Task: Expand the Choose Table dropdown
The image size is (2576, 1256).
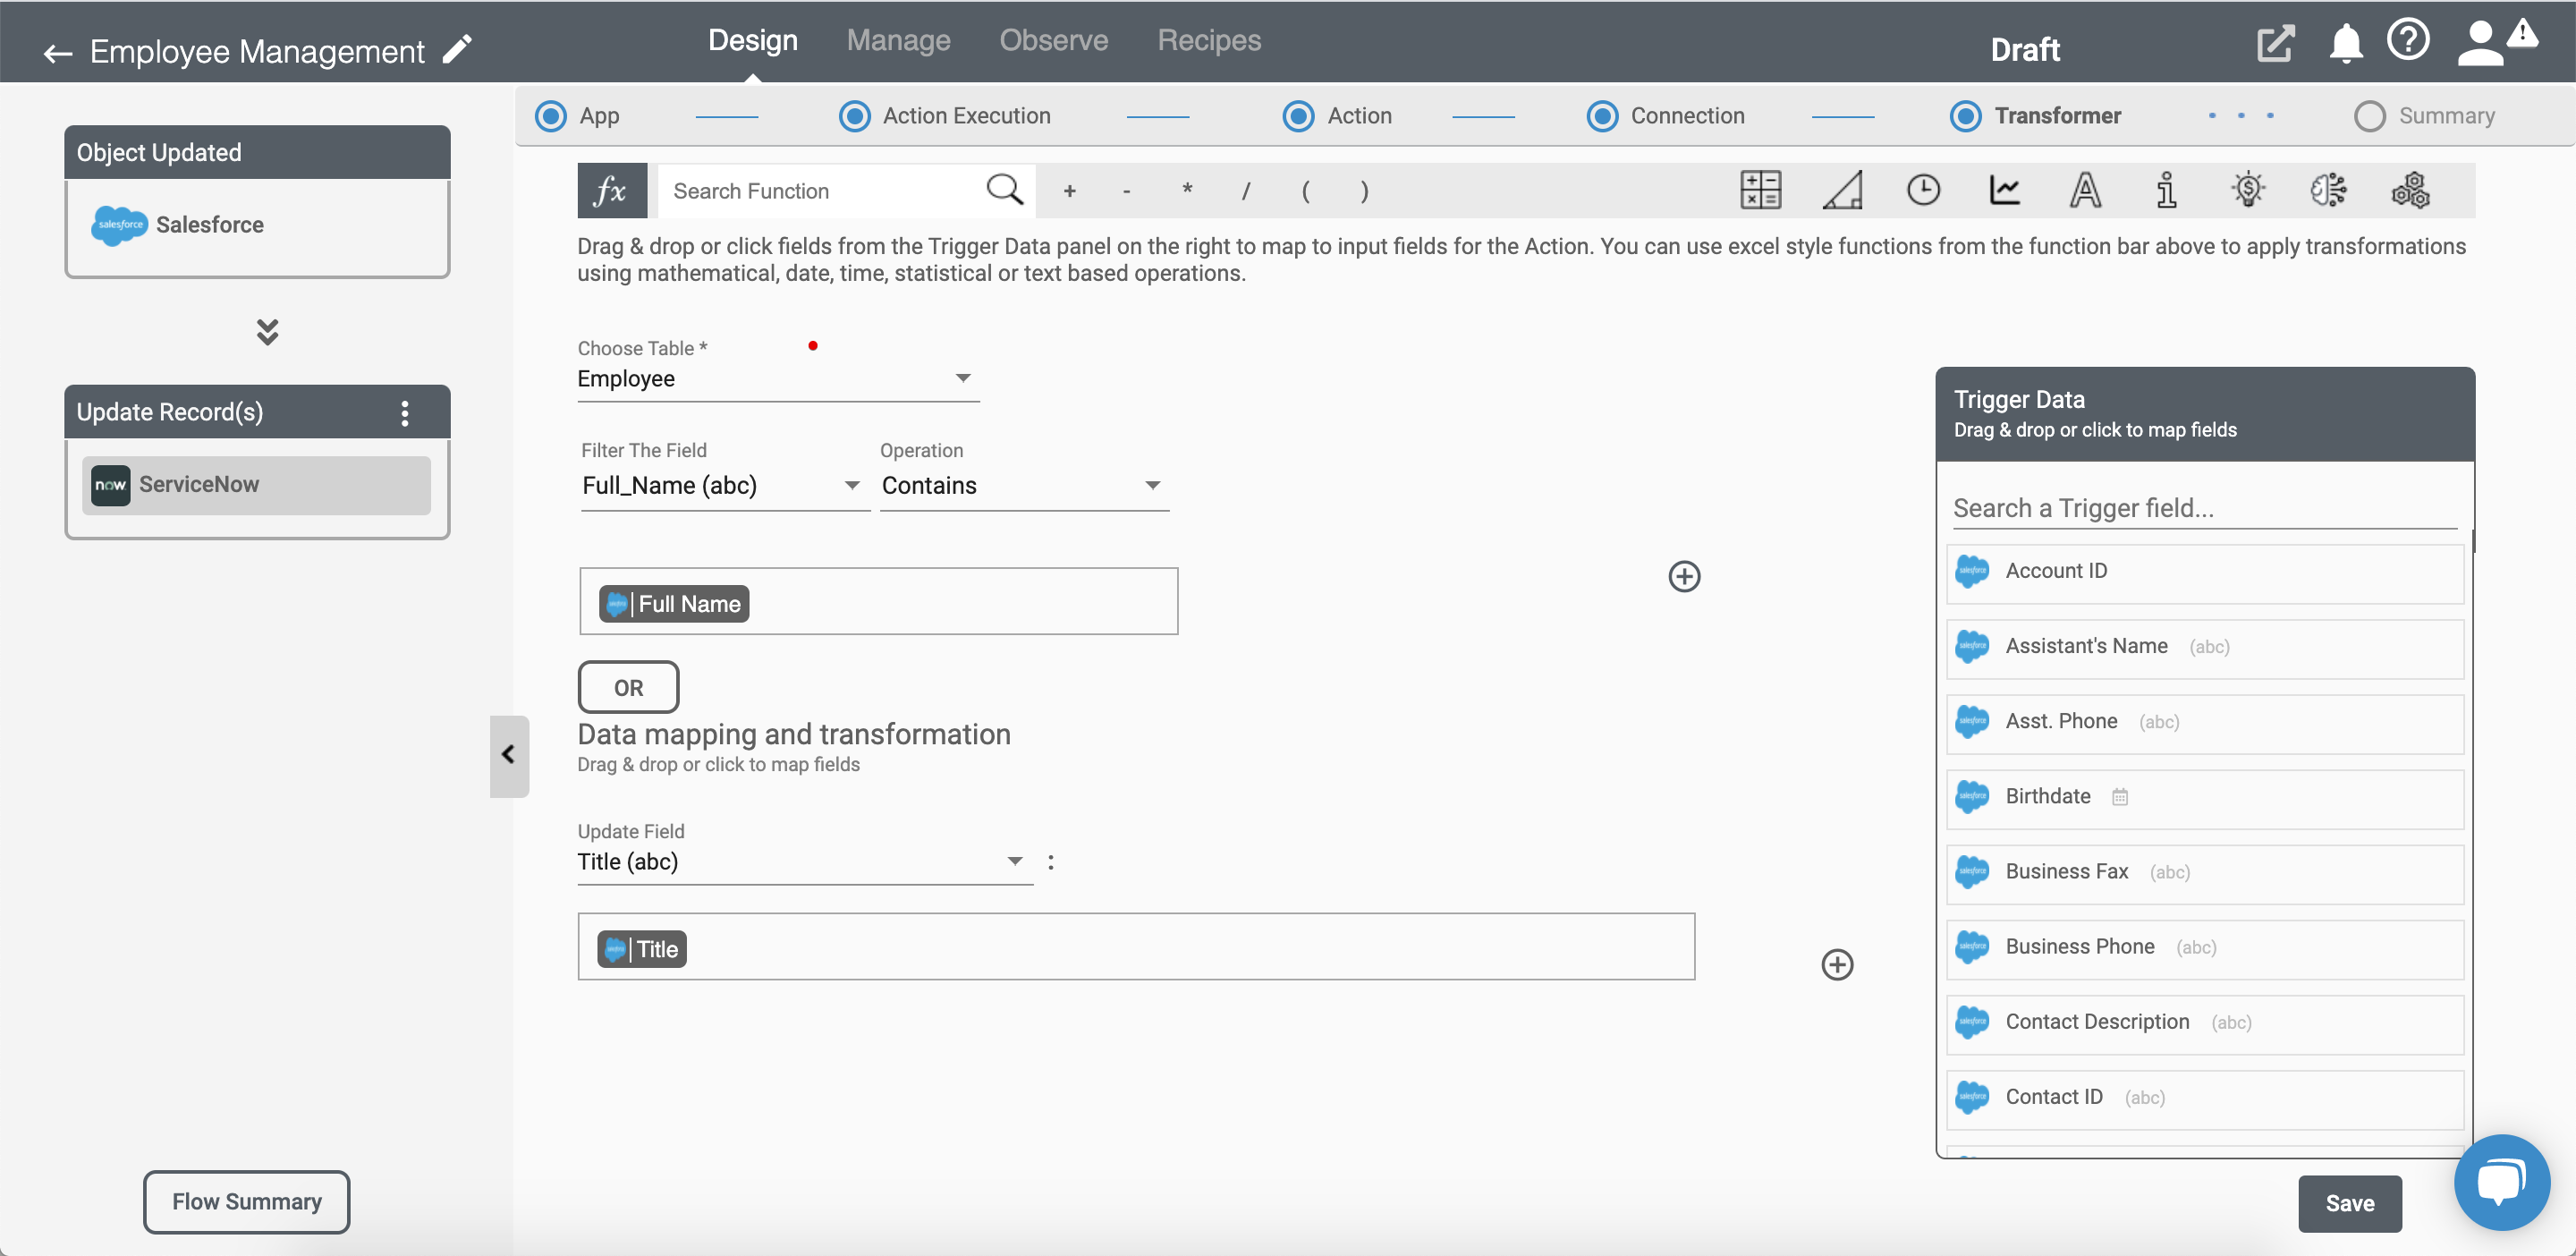Action: pos(961,377)
